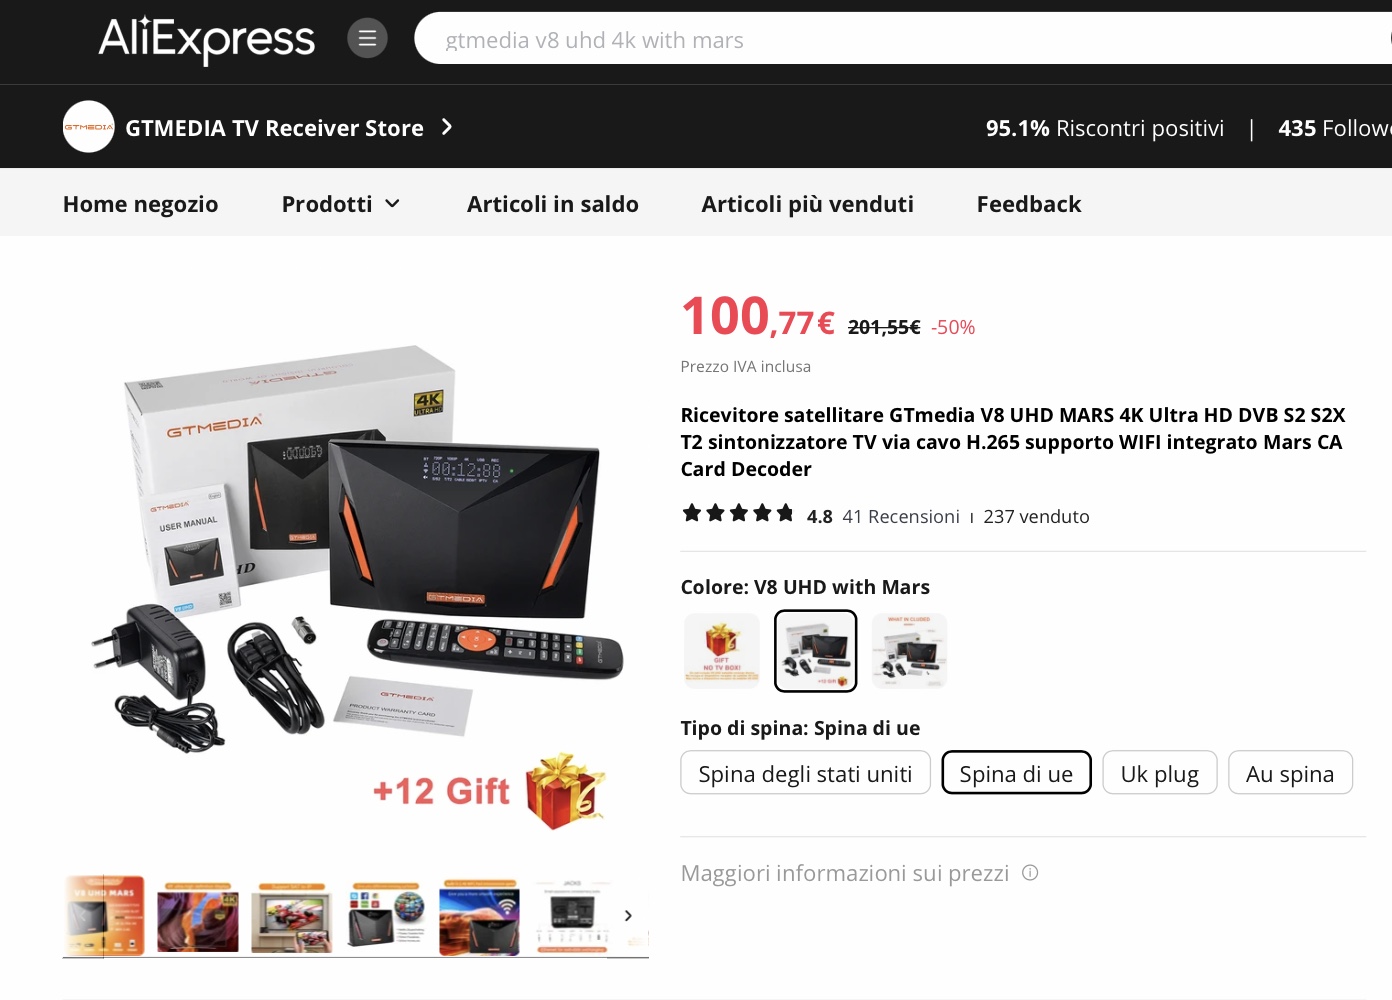Click the red gift box icon in product image
This screenshot has width=1392, height=1000.
pyautogui.click(x=565, y=790)
